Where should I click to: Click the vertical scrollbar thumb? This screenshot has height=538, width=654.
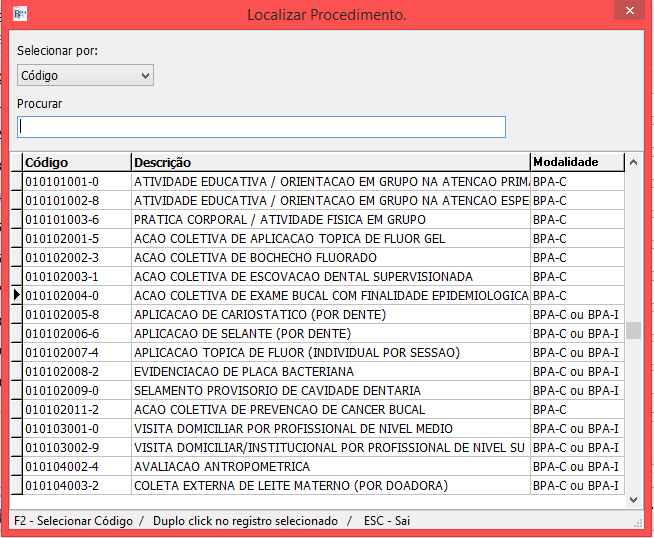[x=633, y=331]
